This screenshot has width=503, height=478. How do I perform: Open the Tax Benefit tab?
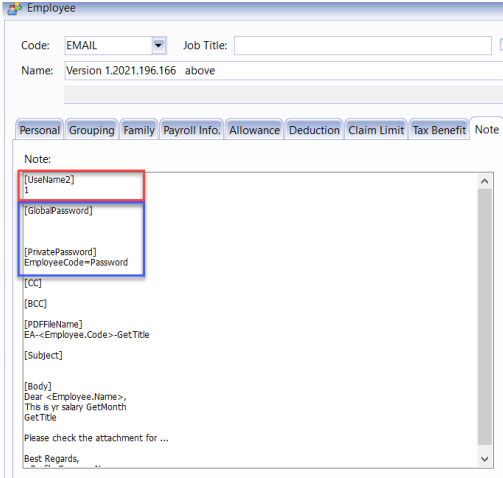[x=439, y=130]
